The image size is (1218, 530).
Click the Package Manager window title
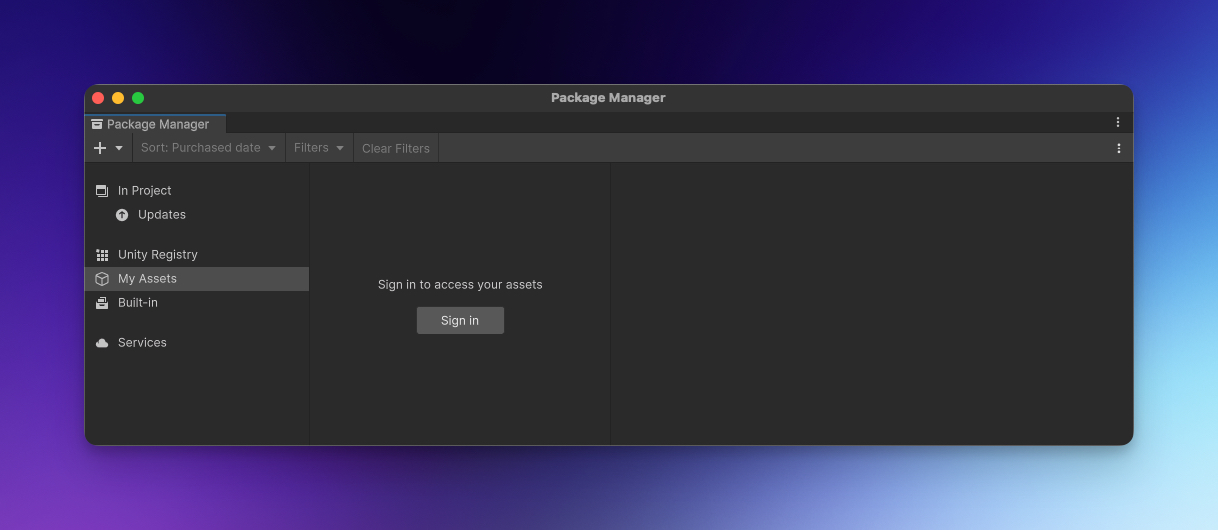(x=608, y=98)
